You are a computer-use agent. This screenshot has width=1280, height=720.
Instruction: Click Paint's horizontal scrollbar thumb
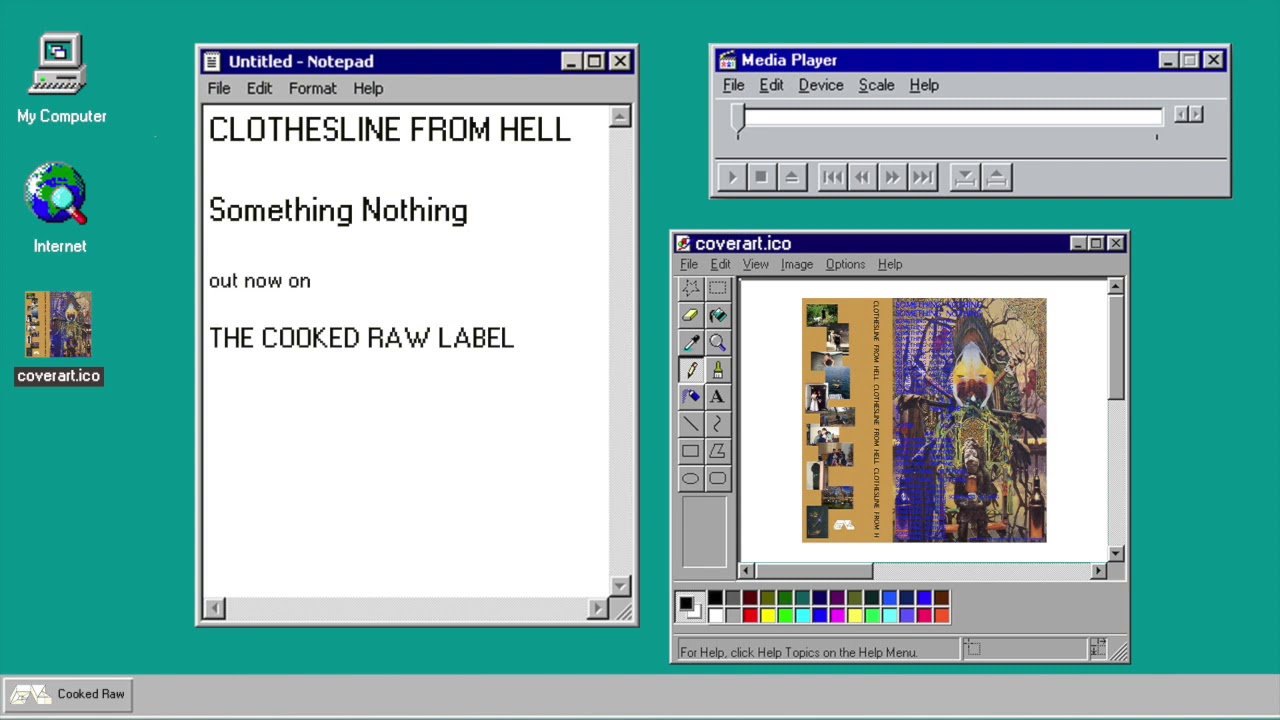tap(814, 571)
